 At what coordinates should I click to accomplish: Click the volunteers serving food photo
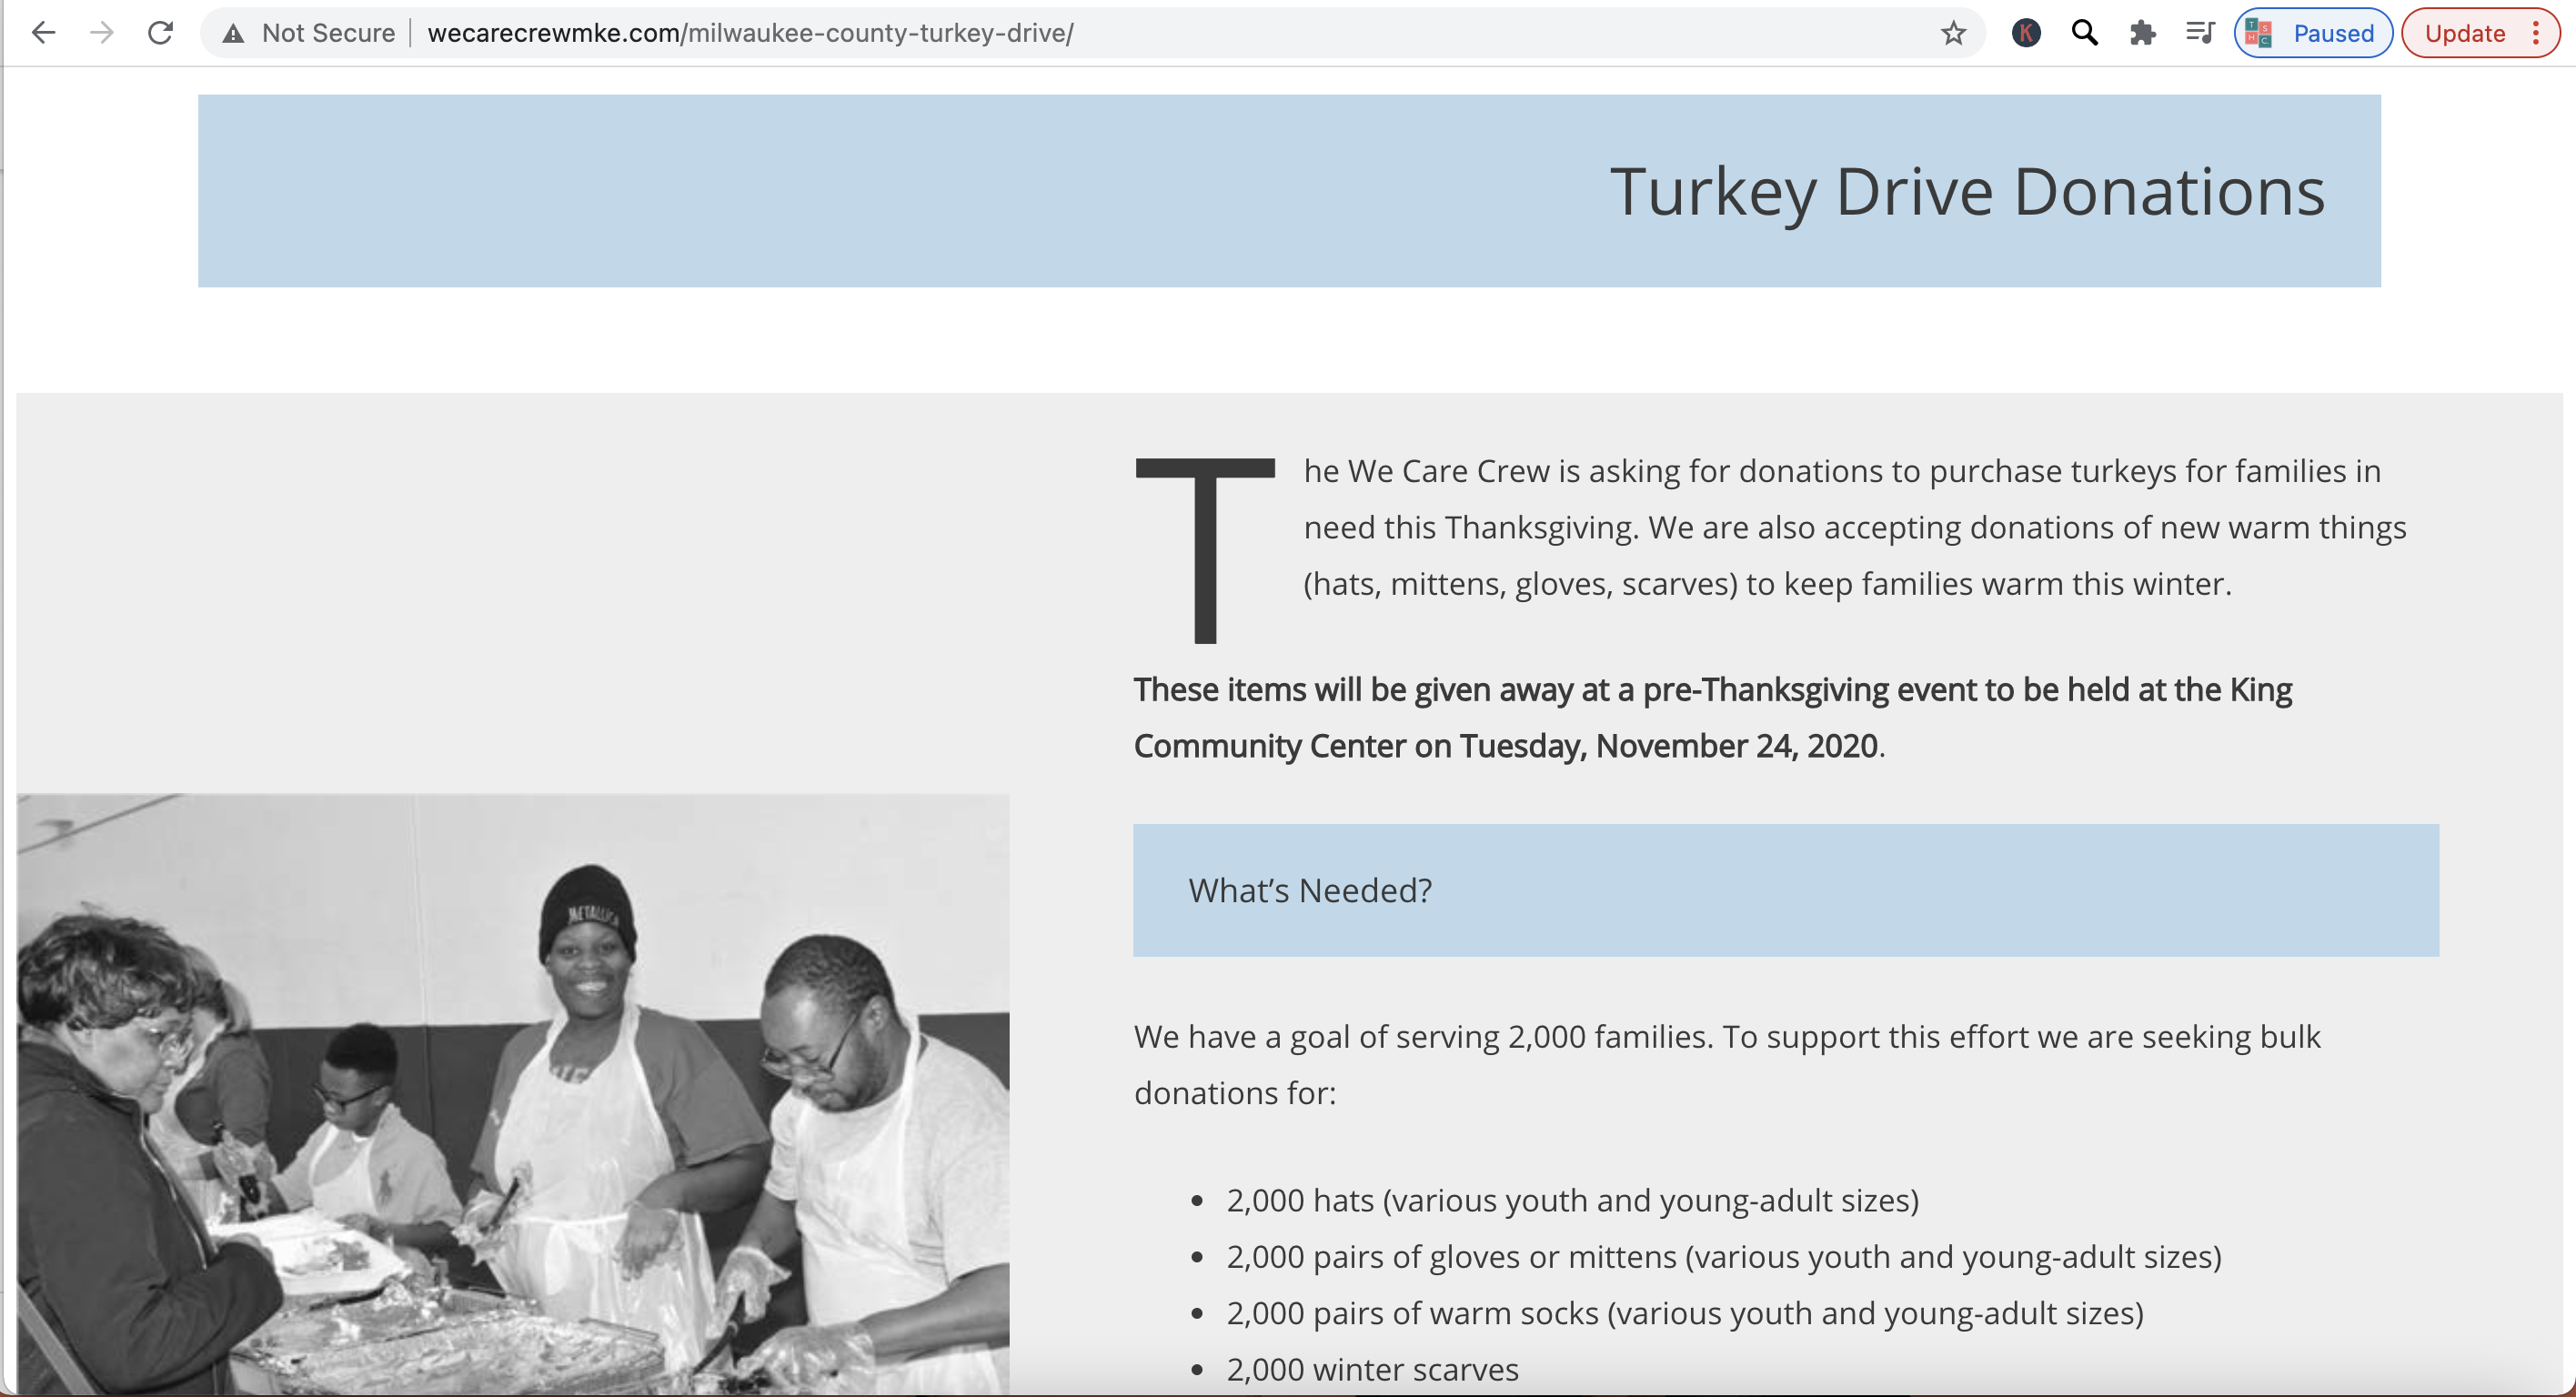[x=513, y=1094]
